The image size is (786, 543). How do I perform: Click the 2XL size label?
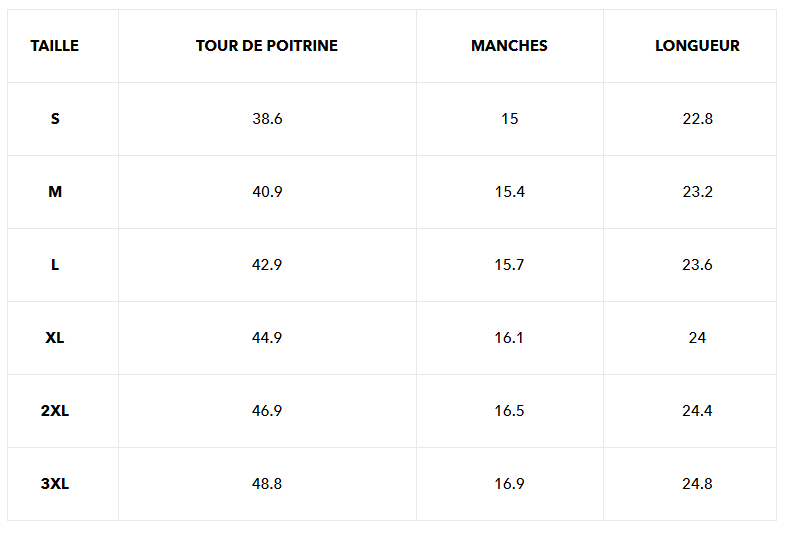pos(55,411)
